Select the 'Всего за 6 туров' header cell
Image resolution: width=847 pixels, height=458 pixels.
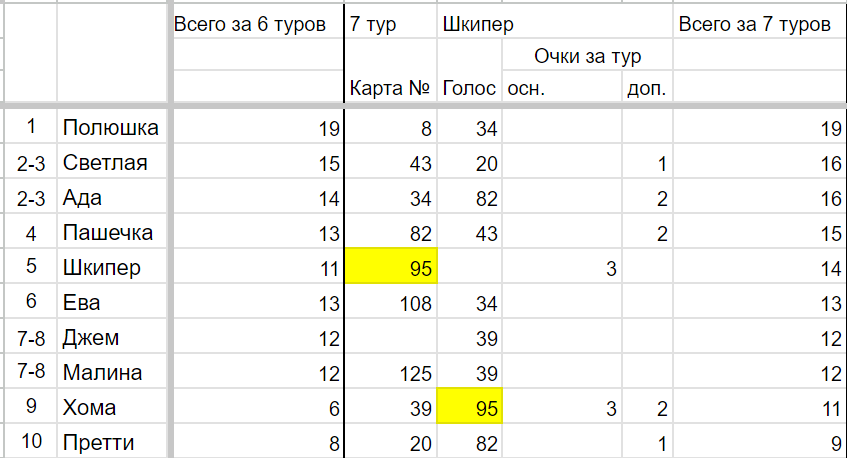pyautogui.click(x=258, y=23)
